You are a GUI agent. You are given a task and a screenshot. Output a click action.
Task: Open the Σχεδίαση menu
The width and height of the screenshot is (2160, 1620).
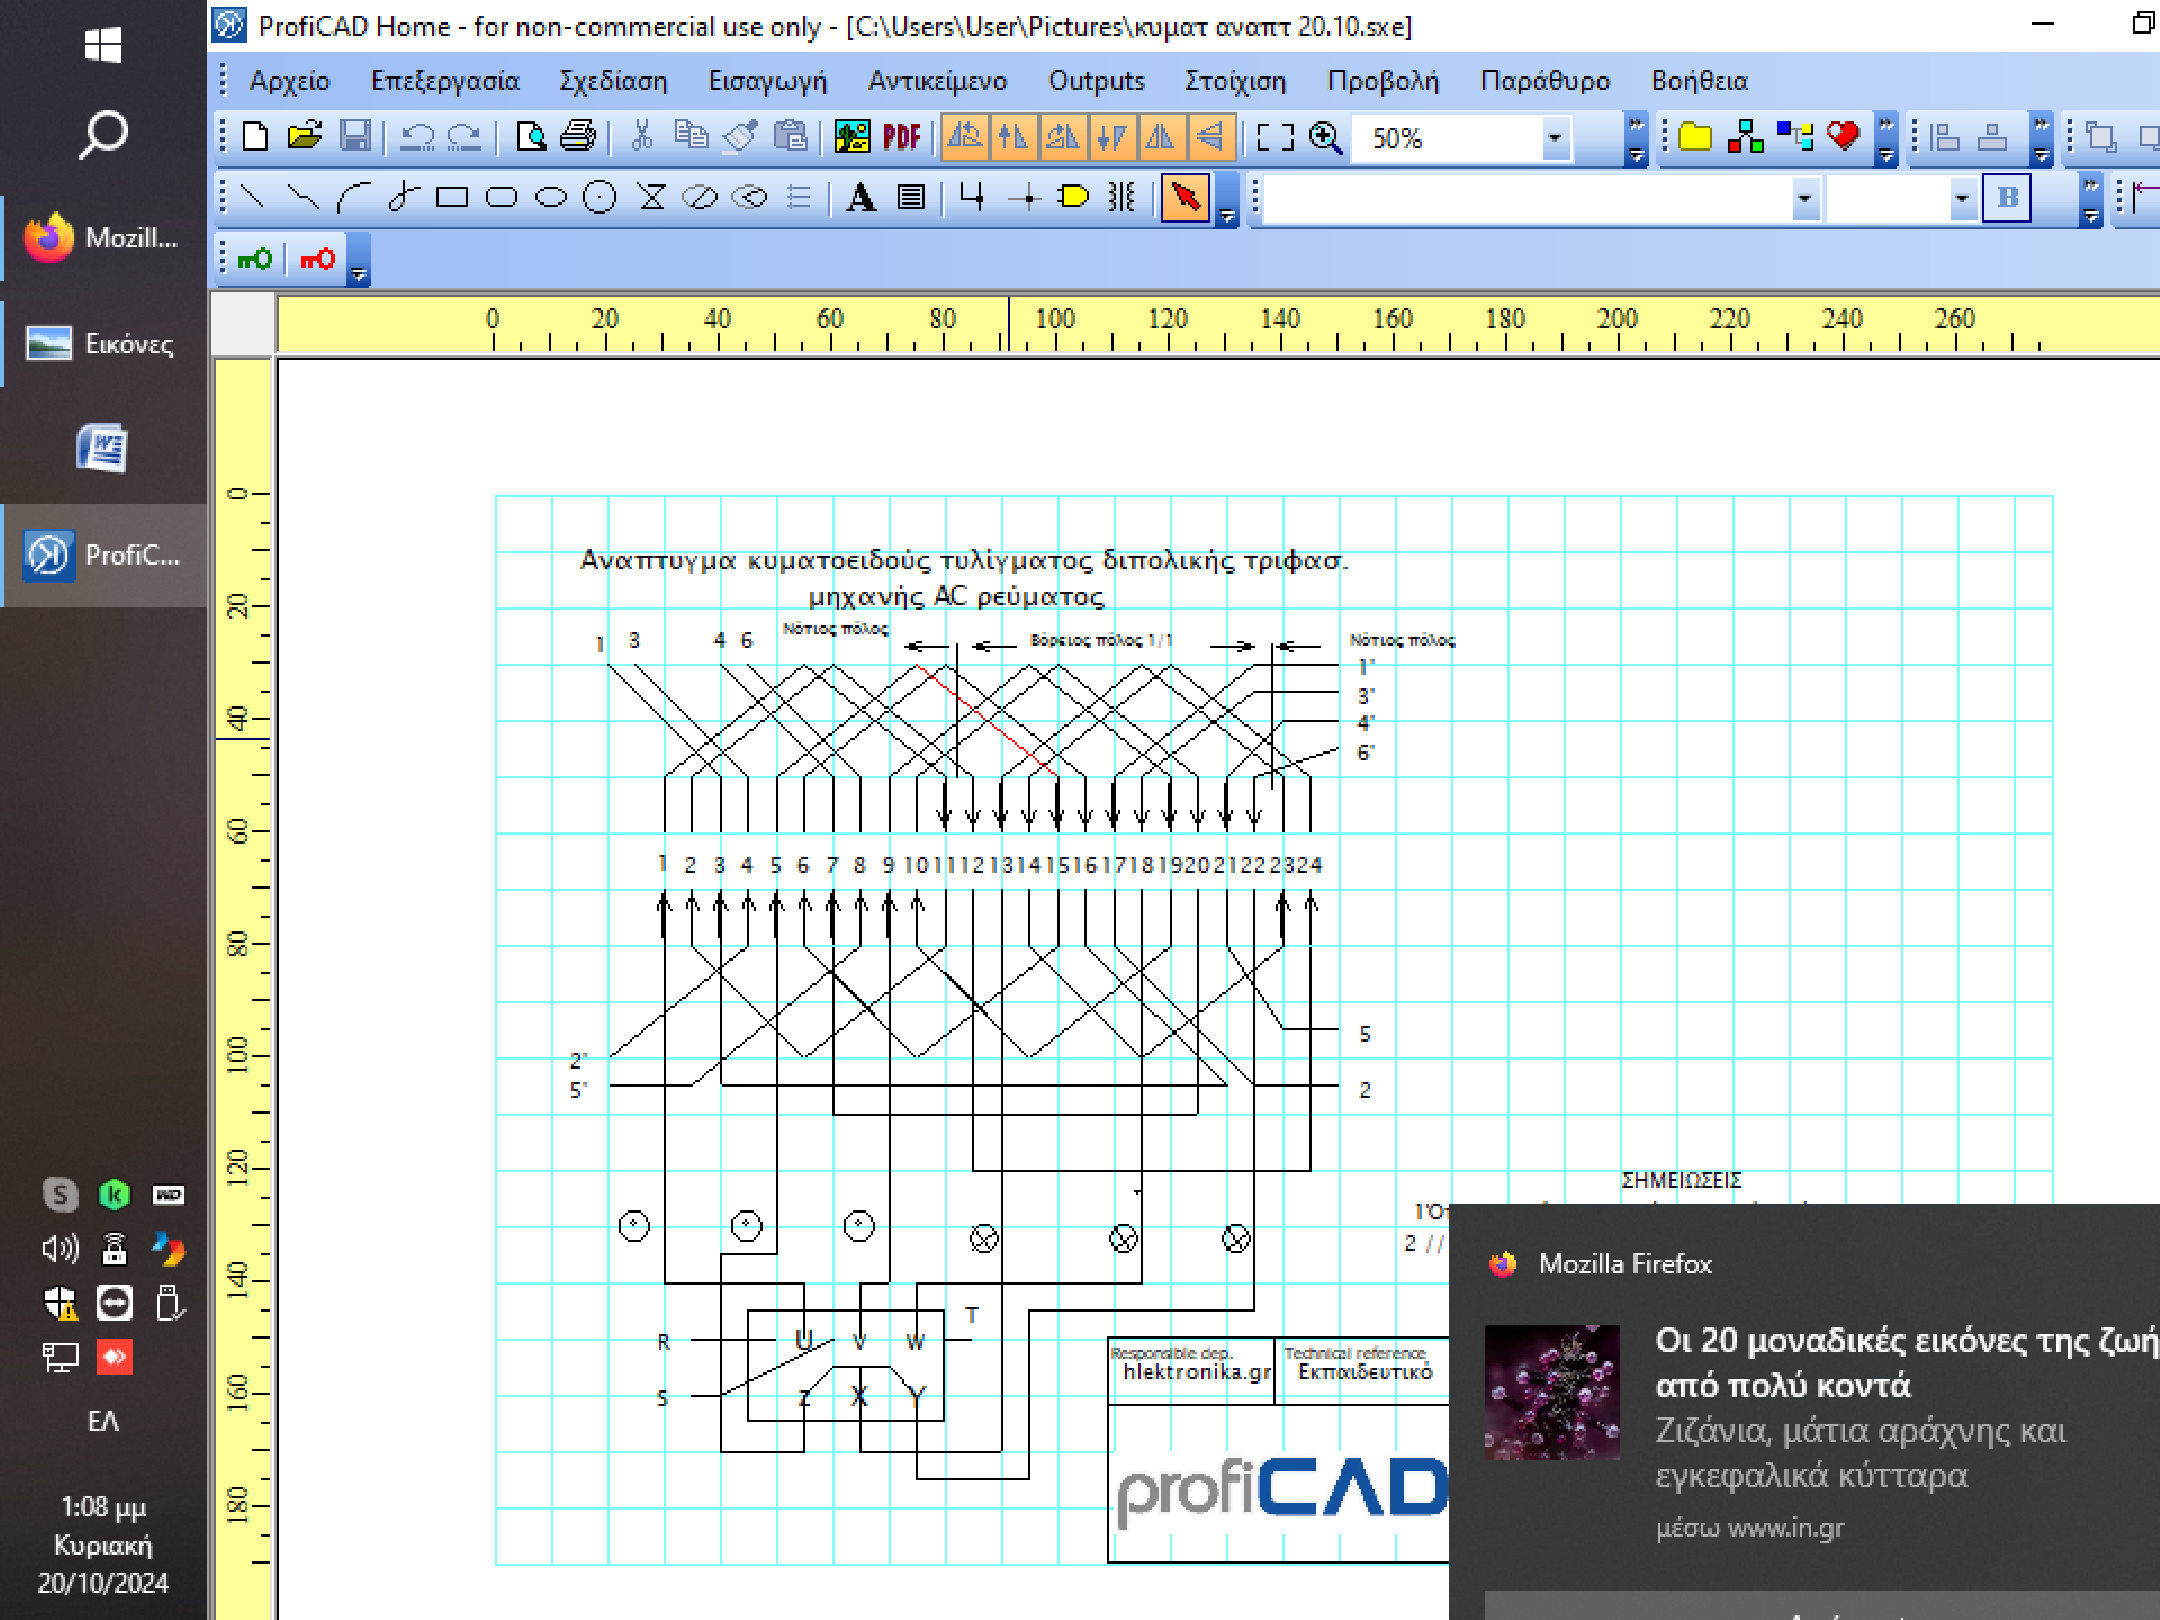point(613,81)
